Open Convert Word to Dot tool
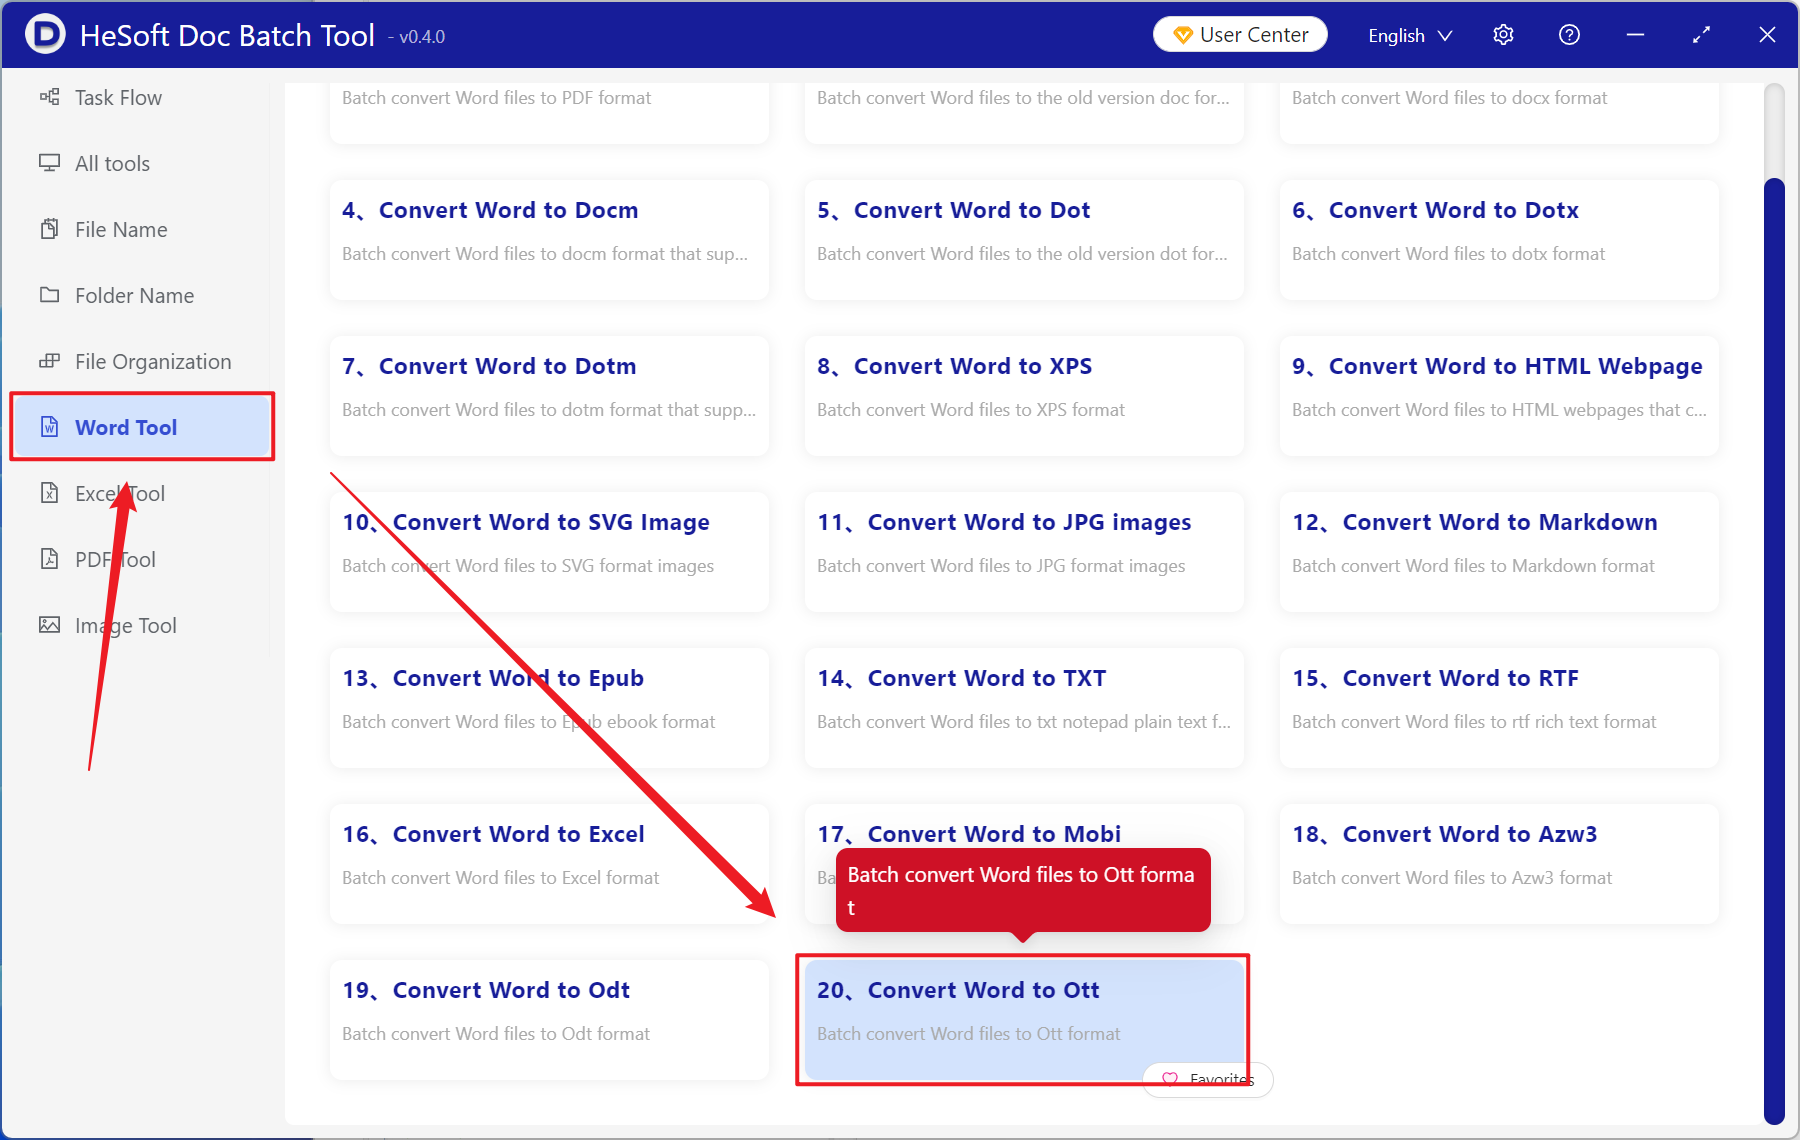The width and height of the screenshot is (1800, 1140). pyautogui.click(x=1024, y=240)
